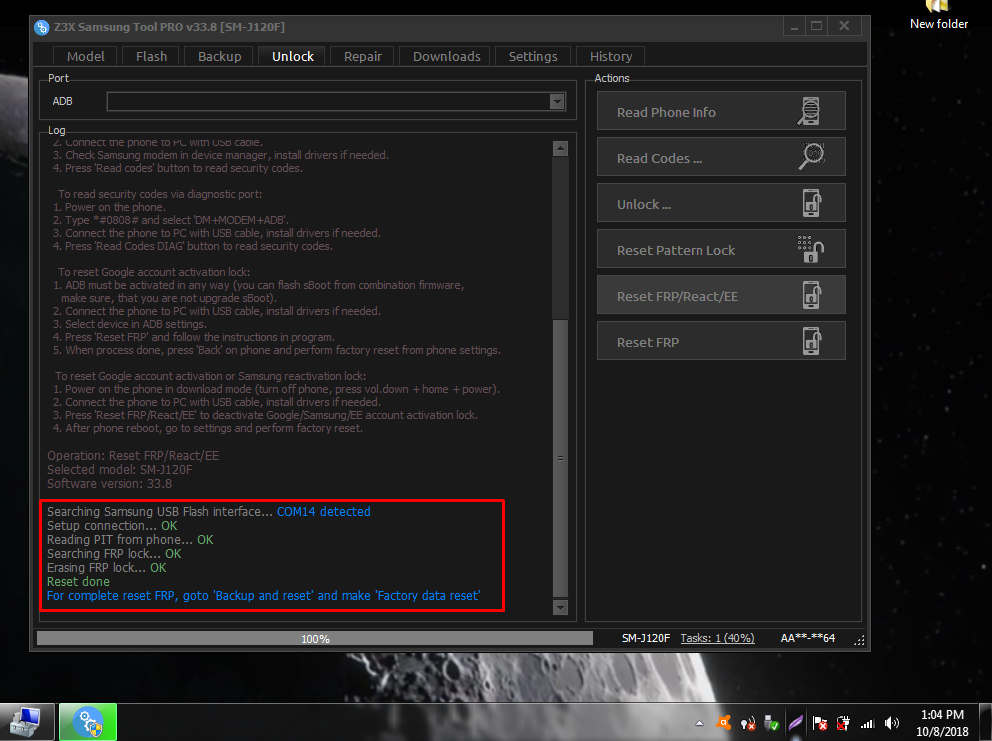Click the AA**-**64 card serial text

tap(808, 638)
